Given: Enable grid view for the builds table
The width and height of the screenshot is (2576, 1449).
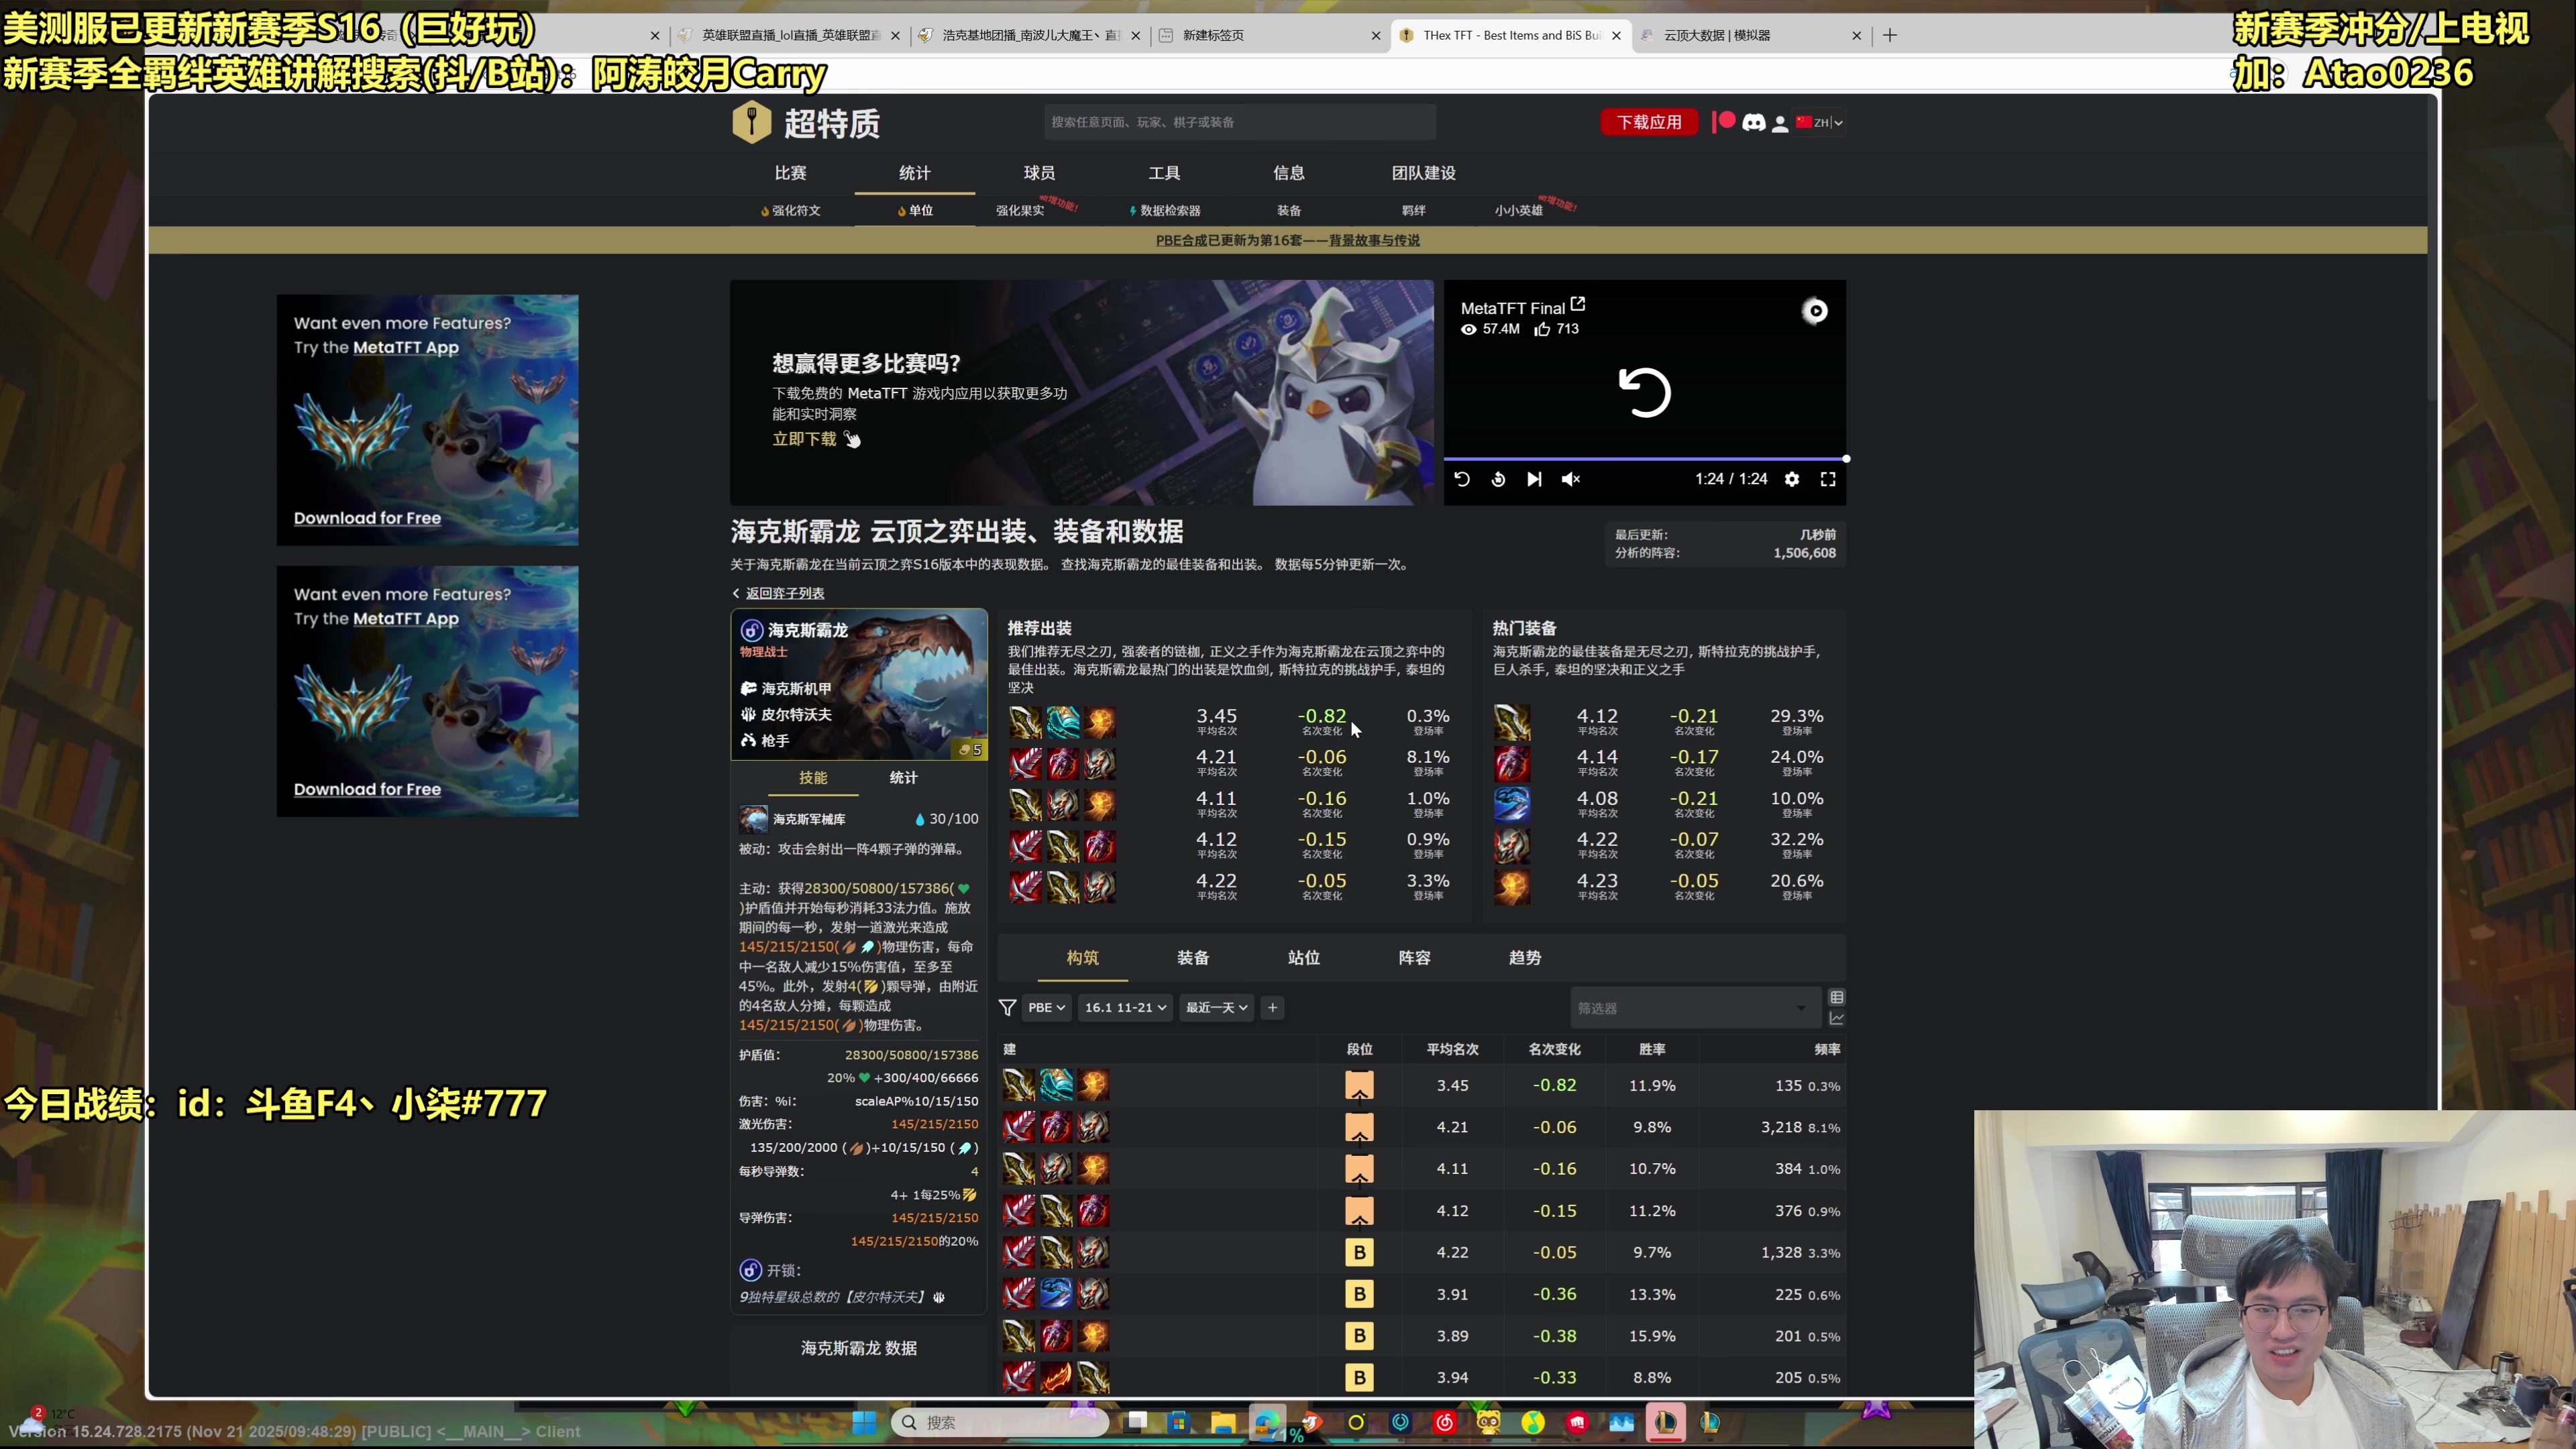Looking at the screenshot, I should 1836,996.
